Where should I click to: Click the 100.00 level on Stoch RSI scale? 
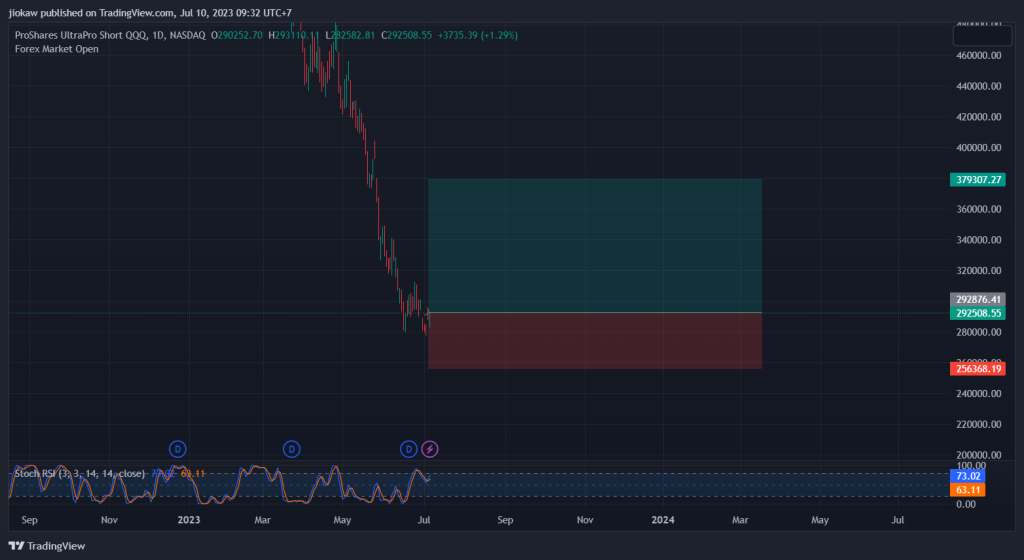970,466
